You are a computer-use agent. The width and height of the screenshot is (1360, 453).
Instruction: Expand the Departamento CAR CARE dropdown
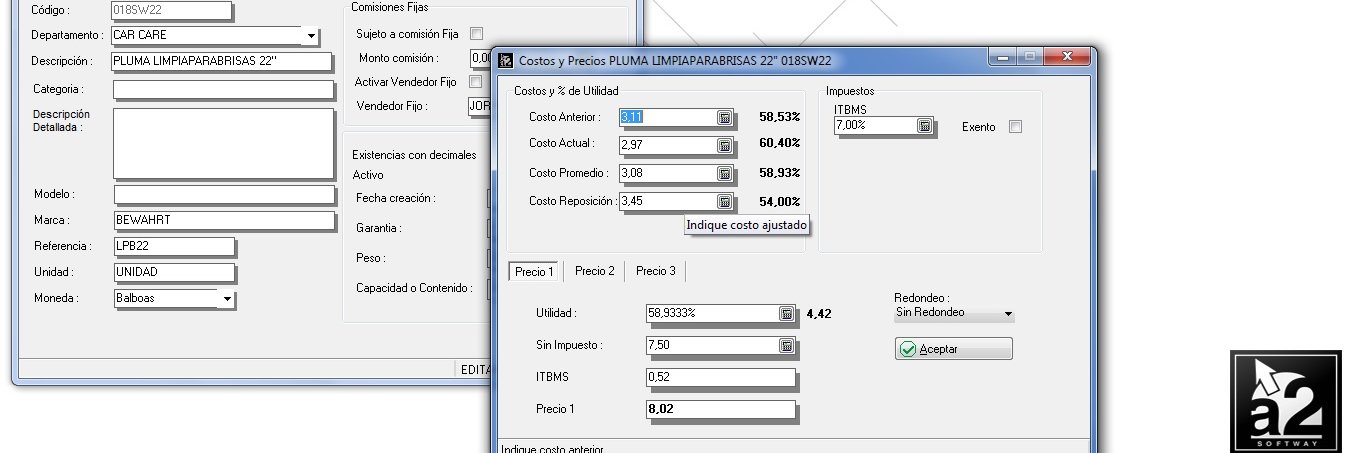(311, 36)
